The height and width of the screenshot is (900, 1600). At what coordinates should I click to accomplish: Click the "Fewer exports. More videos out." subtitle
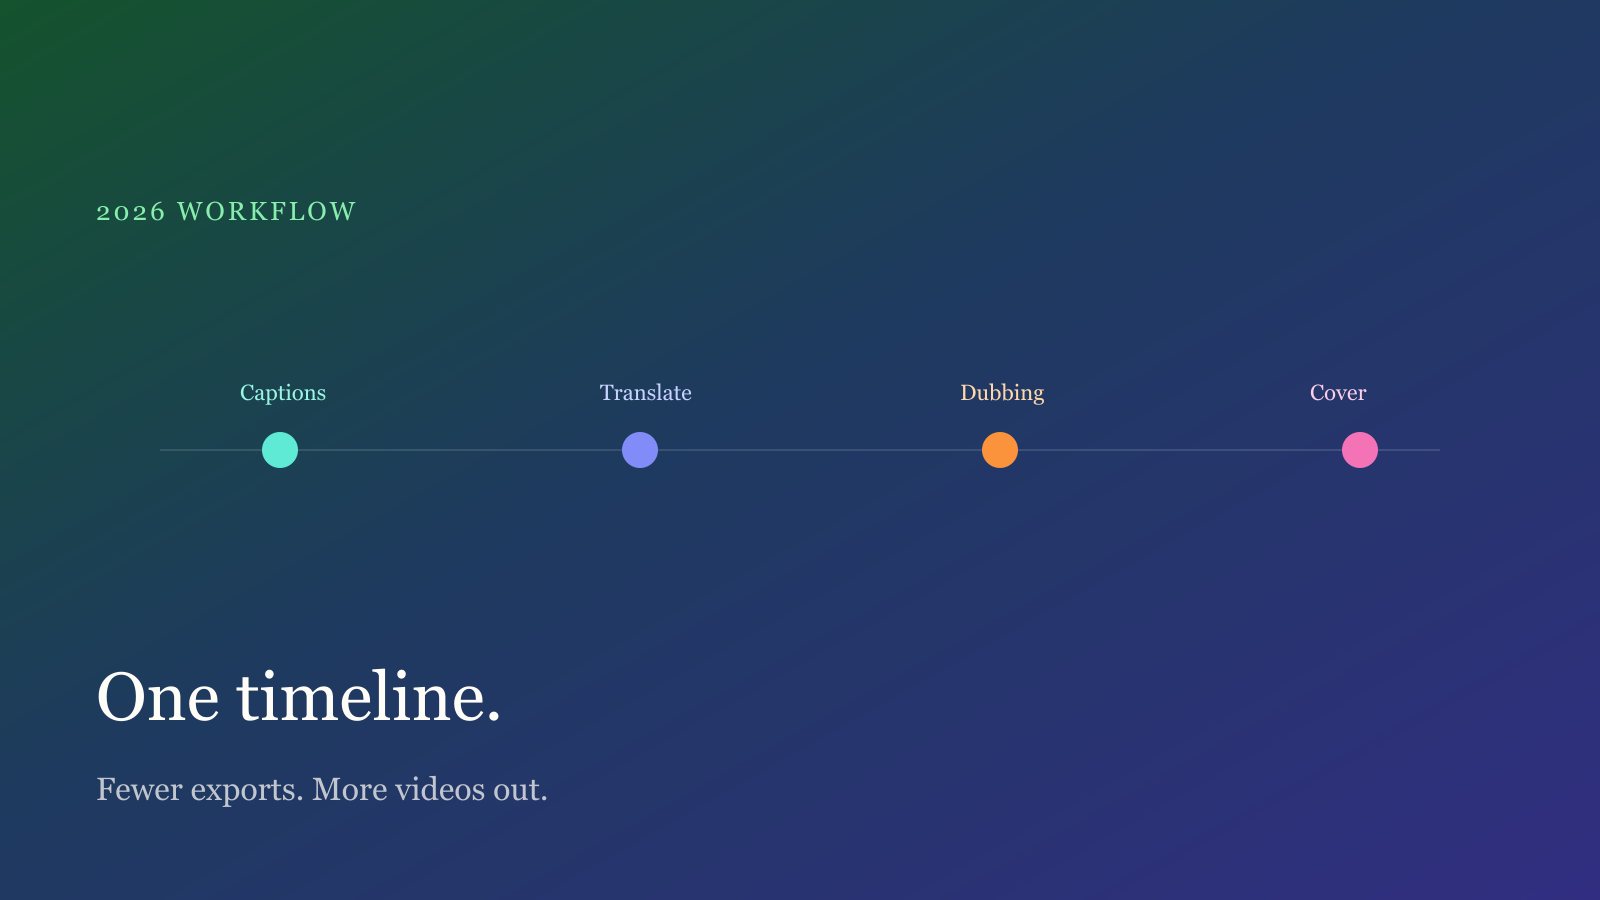click(x=322, y=789)
